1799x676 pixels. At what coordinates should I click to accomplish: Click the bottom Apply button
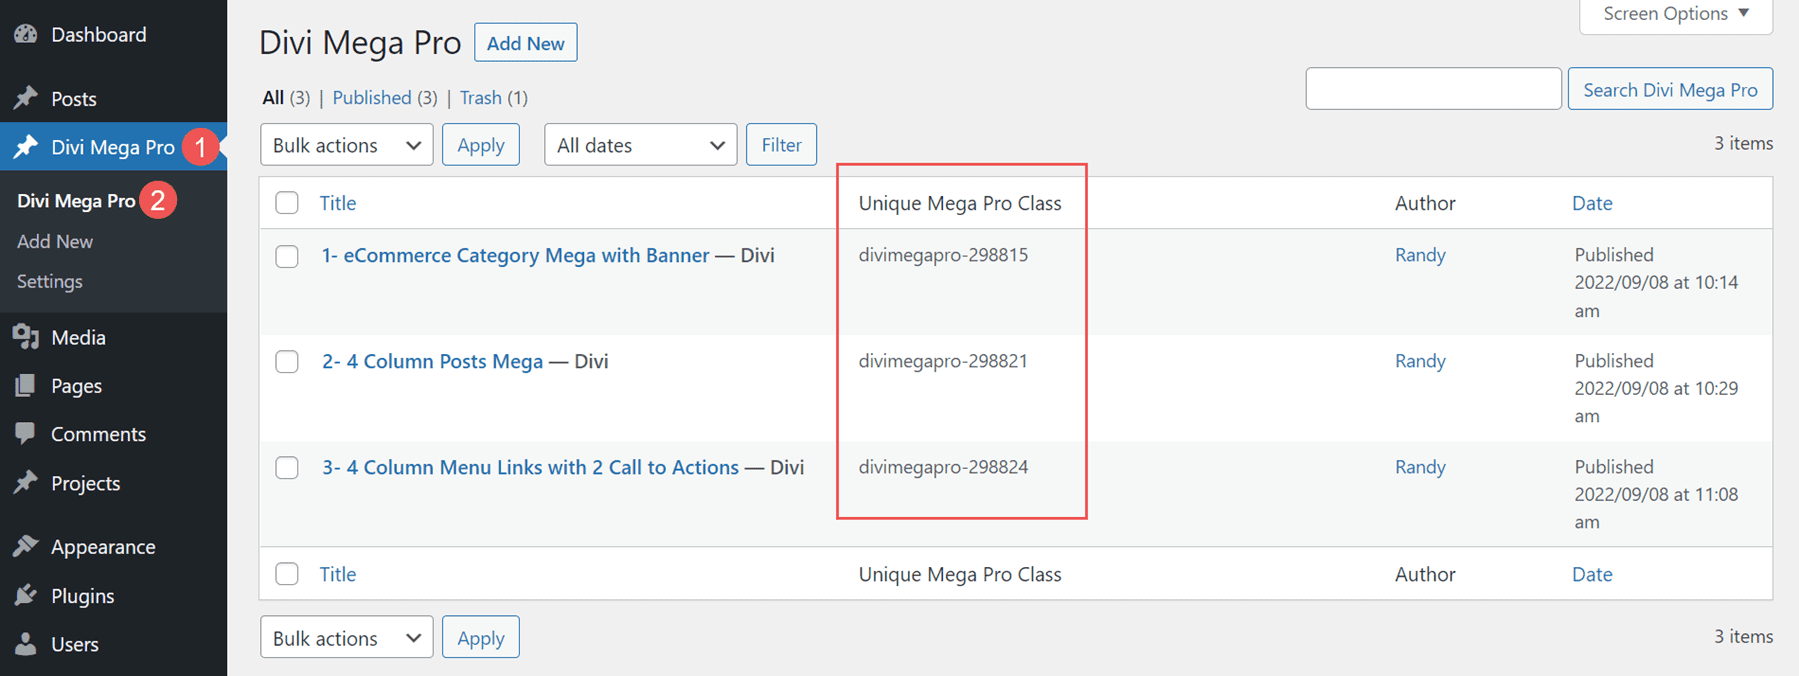point(481,637)
